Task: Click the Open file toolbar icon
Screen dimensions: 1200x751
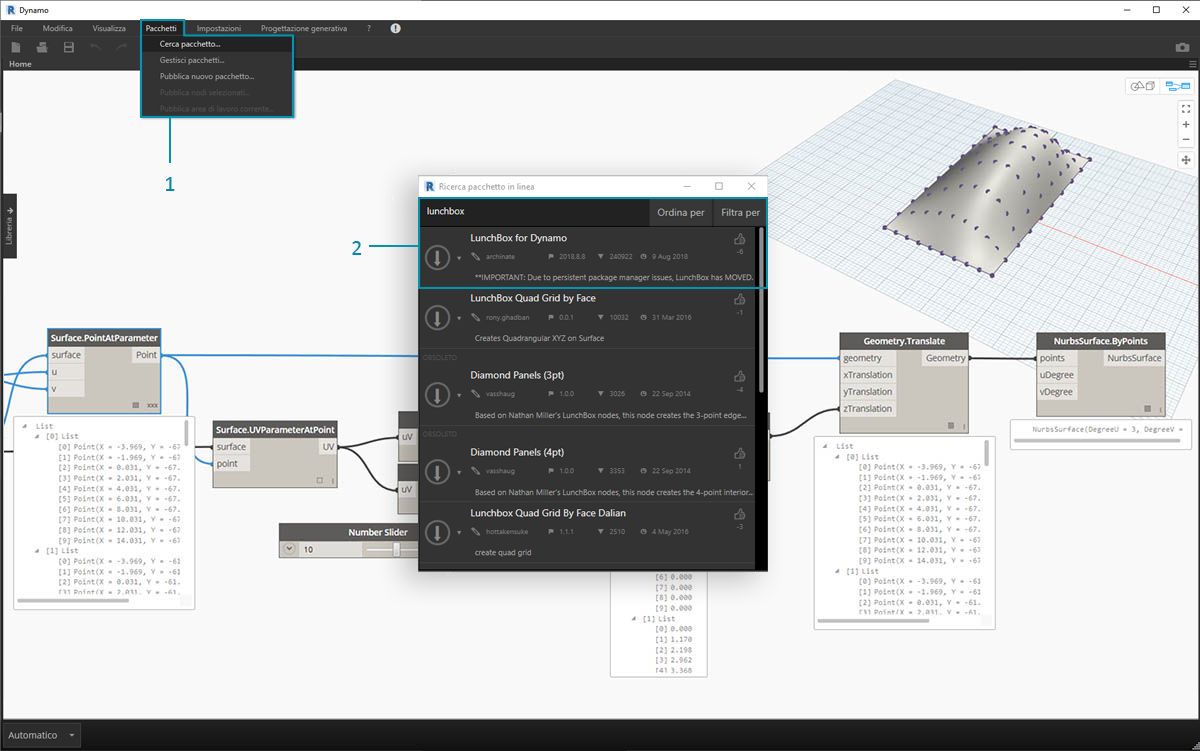Action: [x=43, y=47]
